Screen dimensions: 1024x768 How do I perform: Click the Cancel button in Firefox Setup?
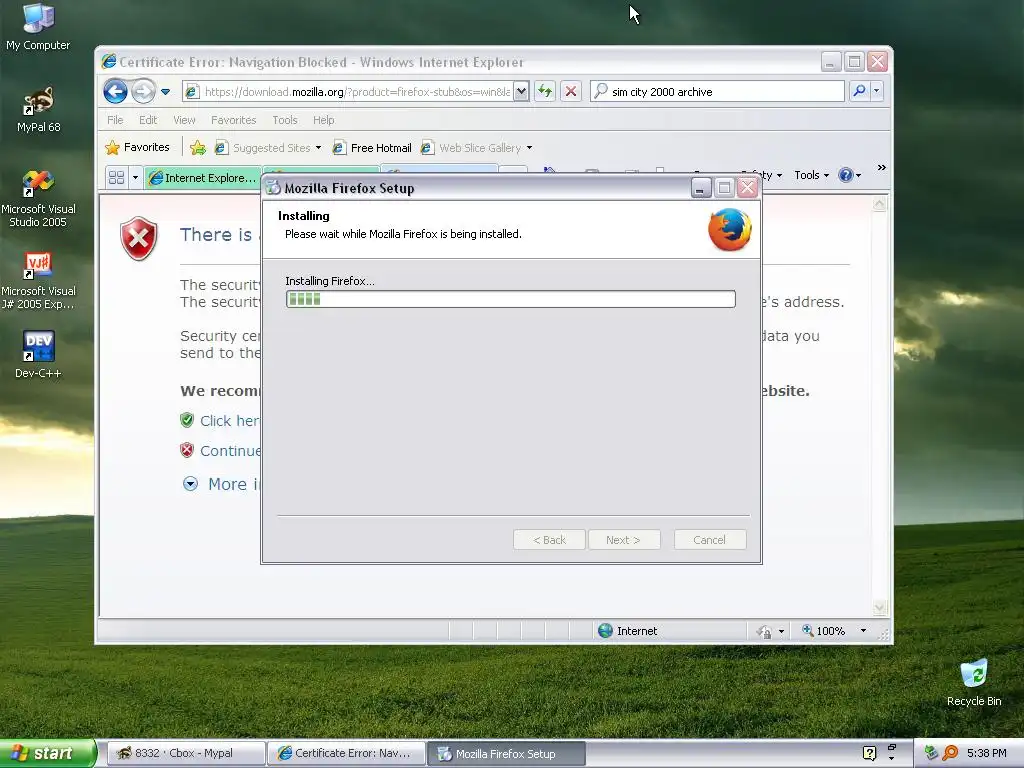click(710, 540)
